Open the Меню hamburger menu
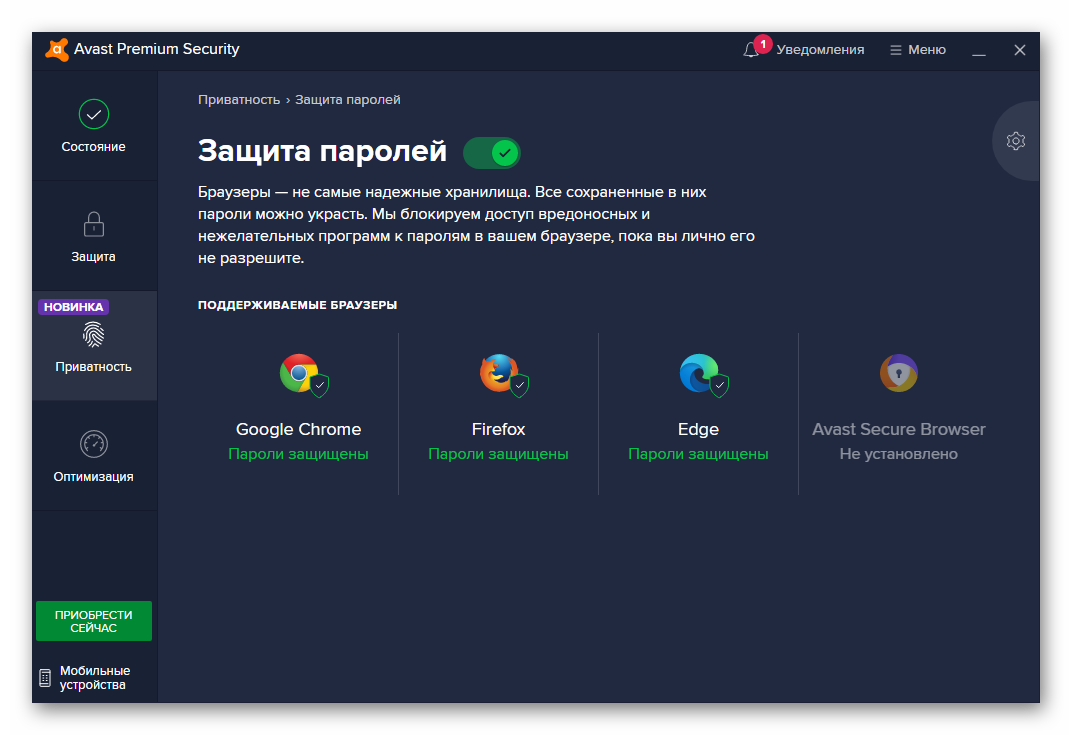 click(x=917, y=50)
